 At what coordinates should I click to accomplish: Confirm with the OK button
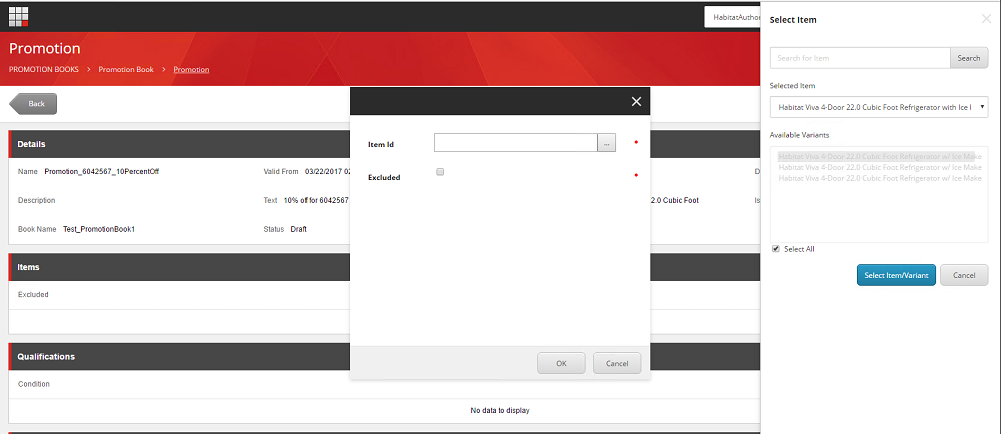561,363
